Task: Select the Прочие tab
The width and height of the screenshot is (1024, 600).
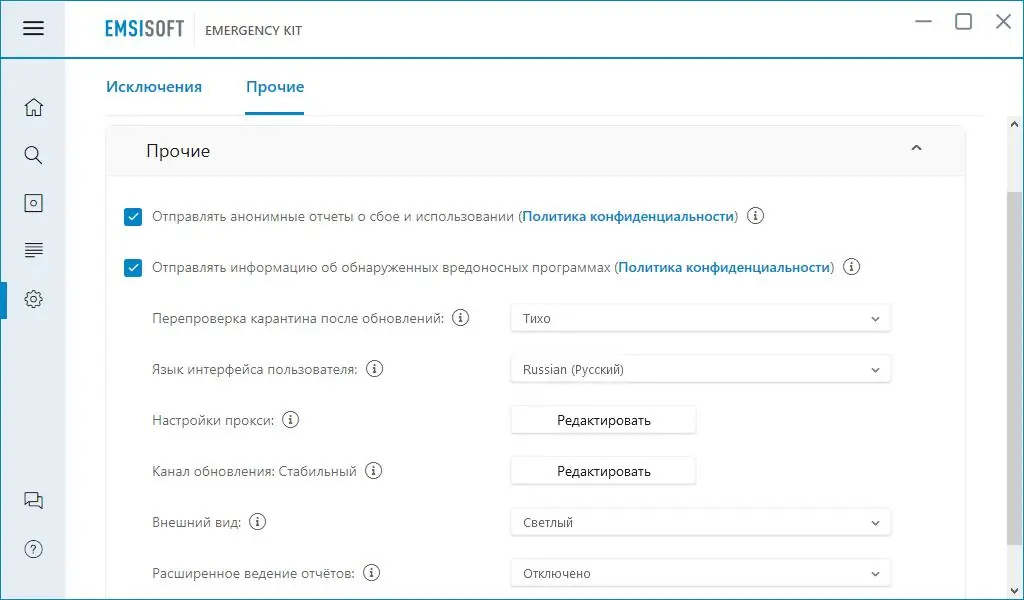Action: [x=275, y=87]
